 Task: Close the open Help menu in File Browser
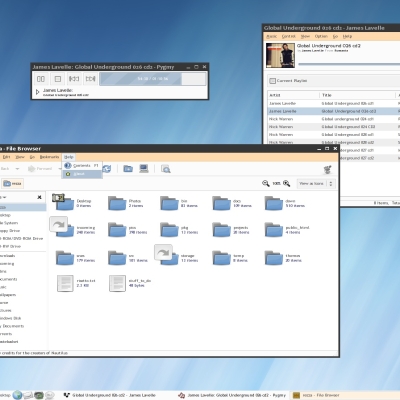69,157
